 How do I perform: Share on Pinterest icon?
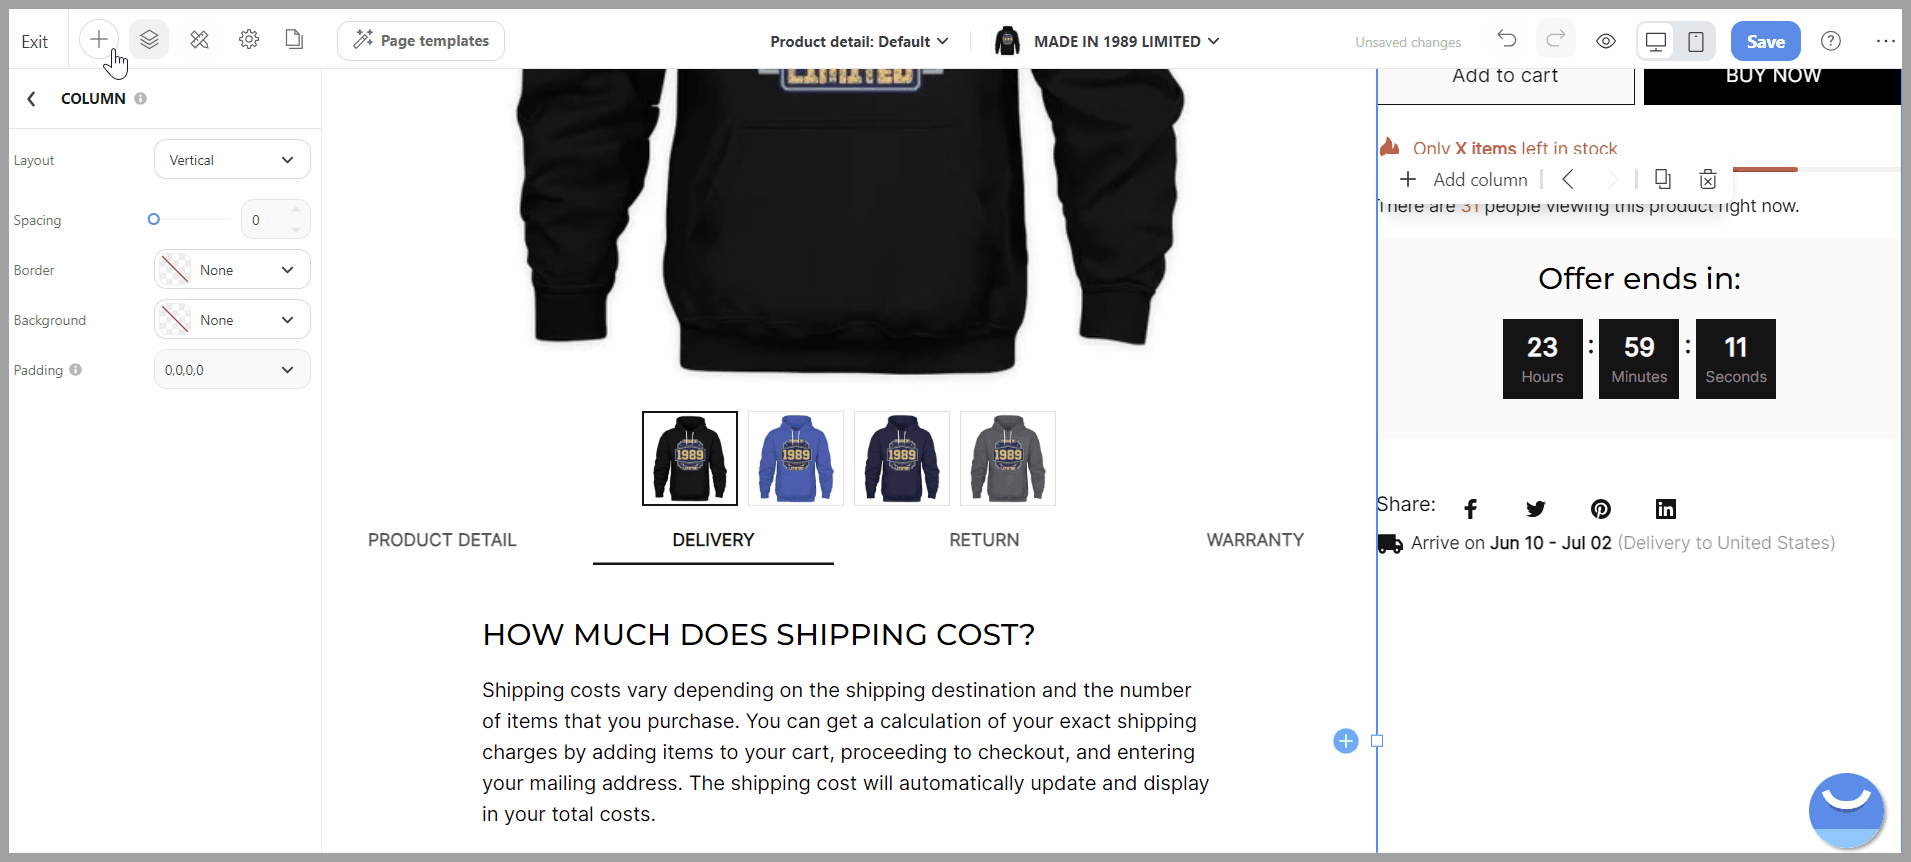pos(1601,509)
